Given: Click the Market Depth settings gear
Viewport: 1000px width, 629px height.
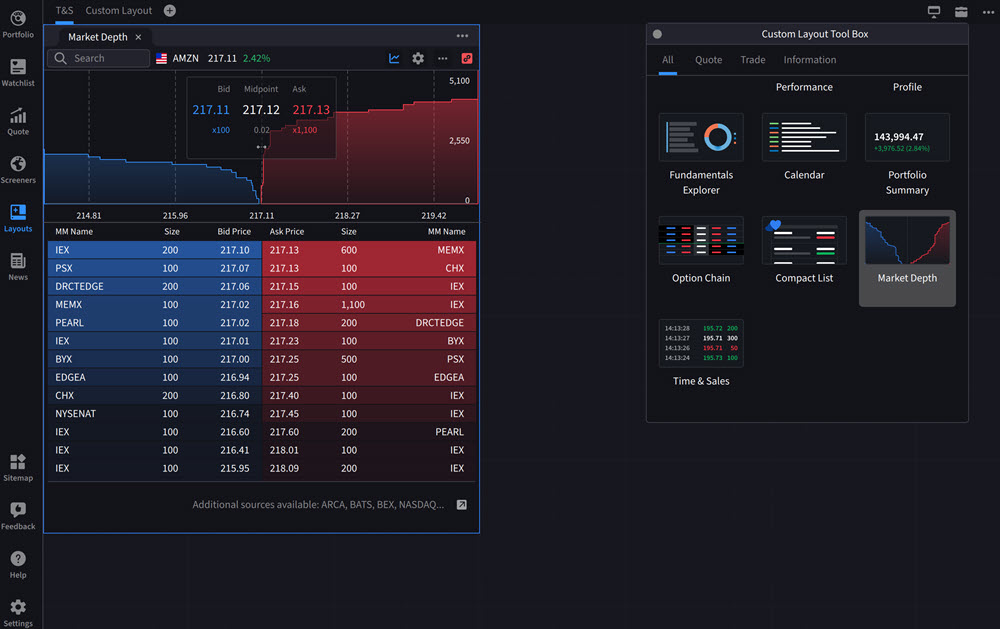Looking at the screenshot, I should click(418, 59).
